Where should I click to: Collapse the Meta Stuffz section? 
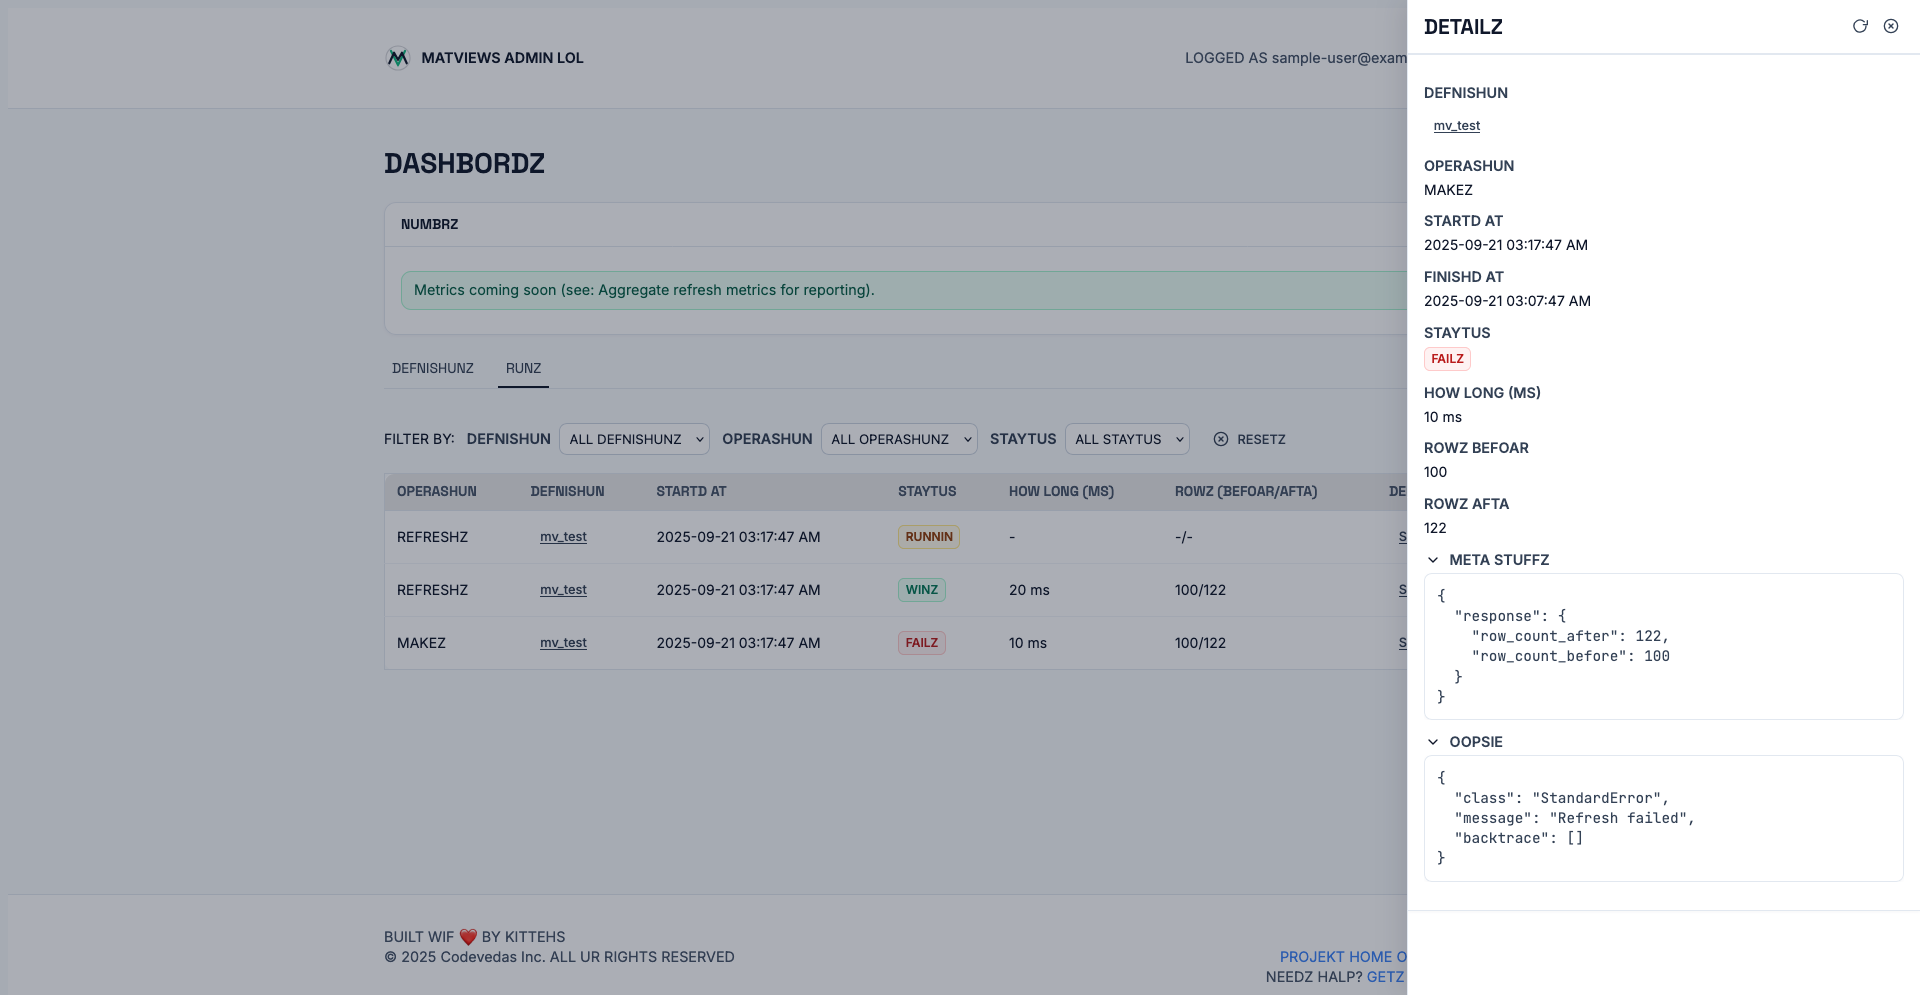click(1433, 560)
